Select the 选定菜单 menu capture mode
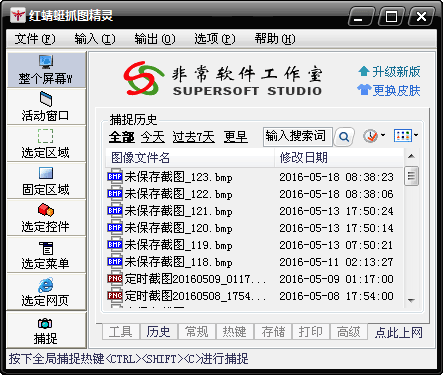This screenshot has width=443, height=375. point(46,255)
